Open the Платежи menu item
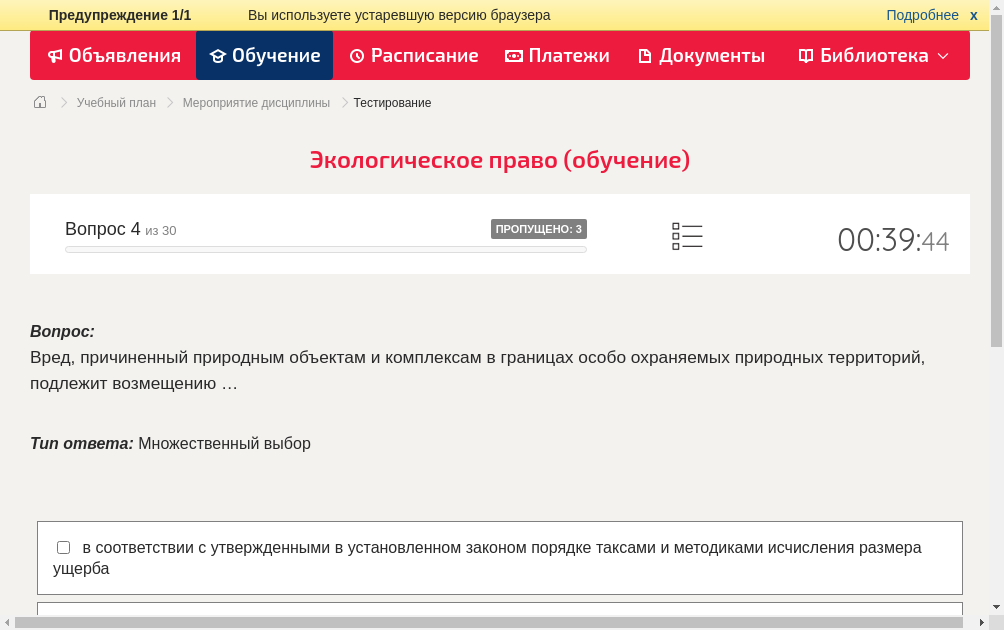Screen dimensions: 1004x630 pyautogui.click(x=556, y=55)
